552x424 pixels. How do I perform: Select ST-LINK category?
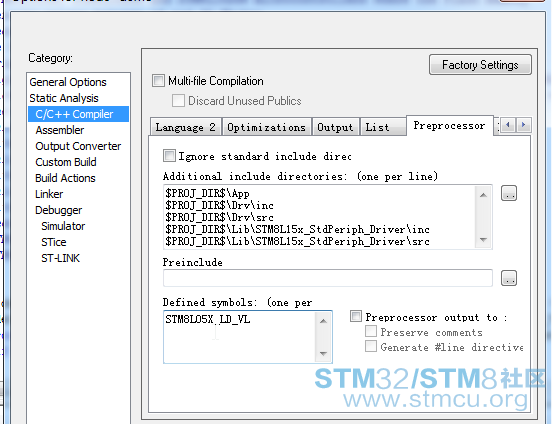pos(61,258)
